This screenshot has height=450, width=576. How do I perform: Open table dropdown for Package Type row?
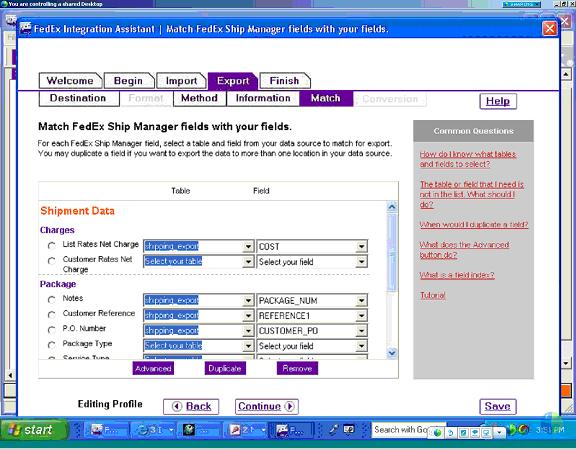tap(248, 346)
